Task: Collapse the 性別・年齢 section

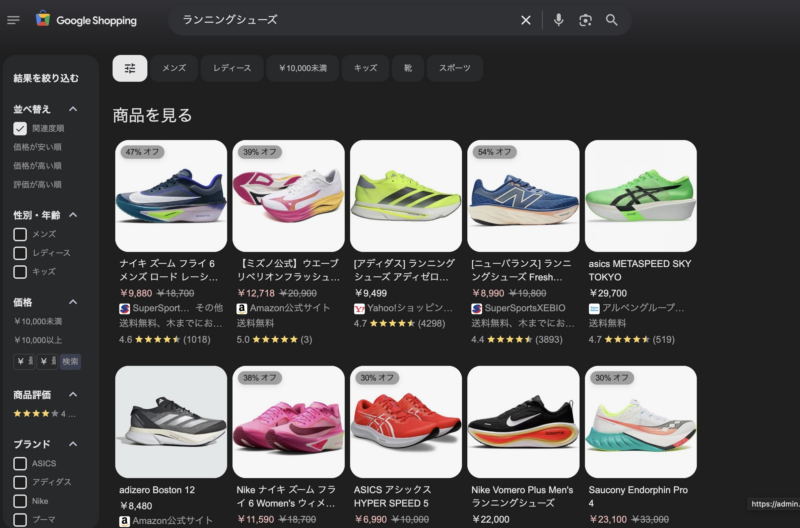Action: point(73,215)
